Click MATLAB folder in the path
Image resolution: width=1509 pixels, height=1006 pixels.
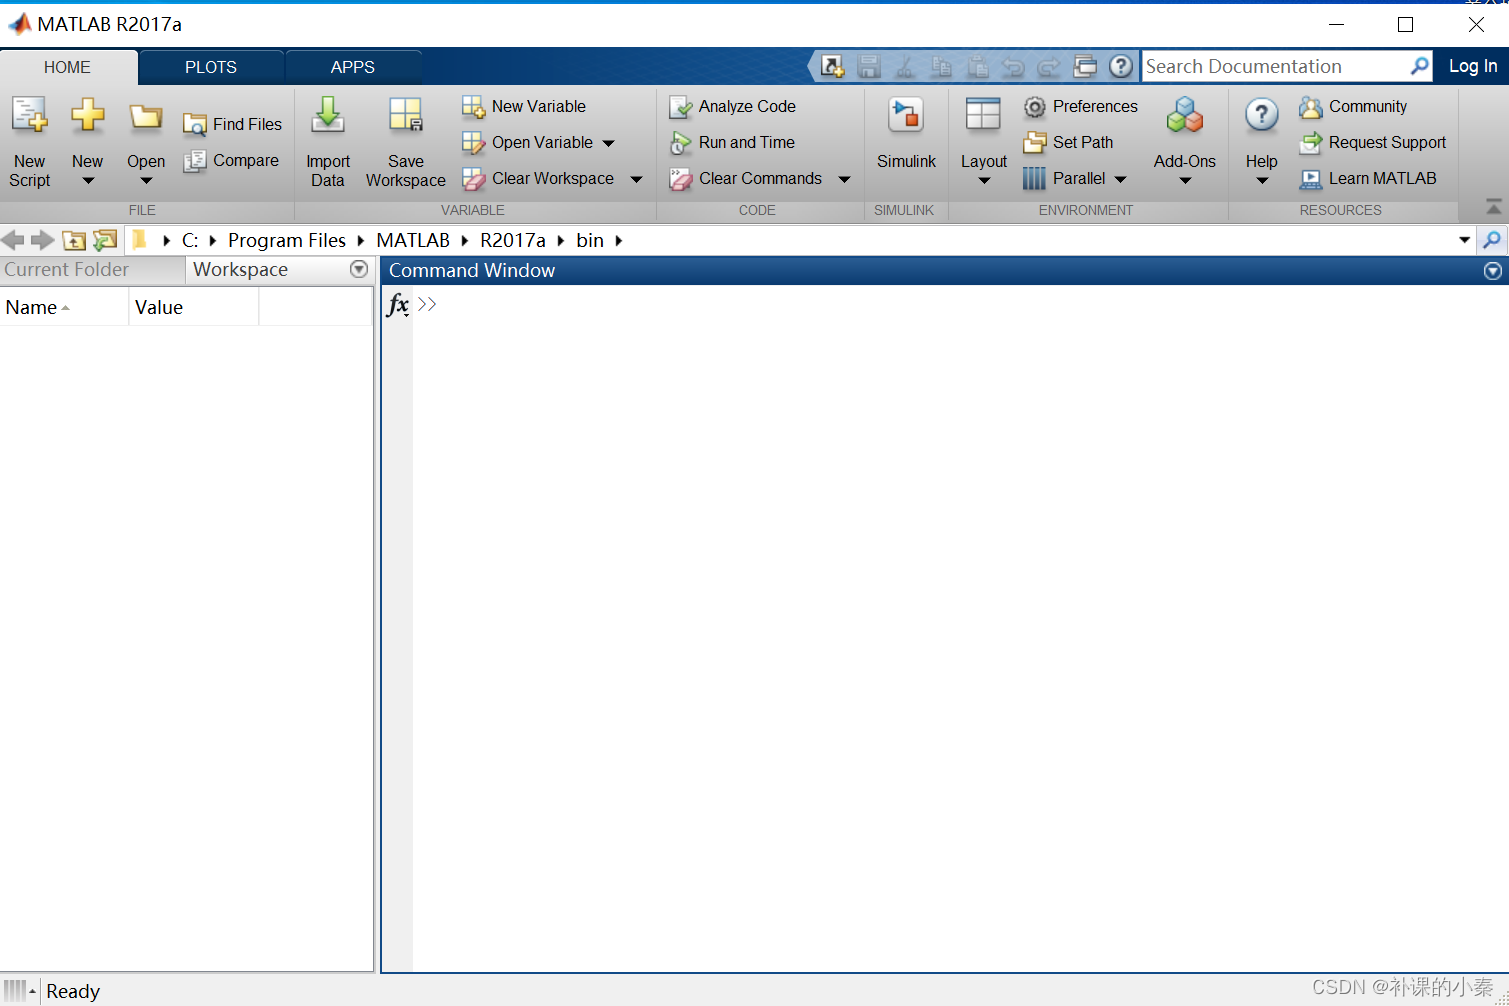tap(413, 240)
